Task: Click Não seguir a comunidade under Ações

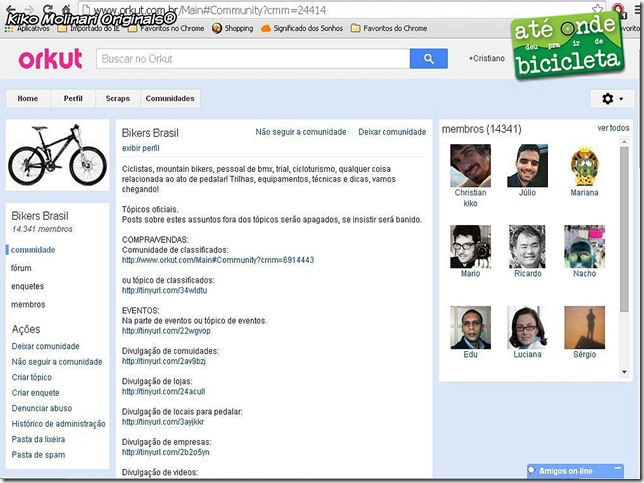Action: pos(57,362)
